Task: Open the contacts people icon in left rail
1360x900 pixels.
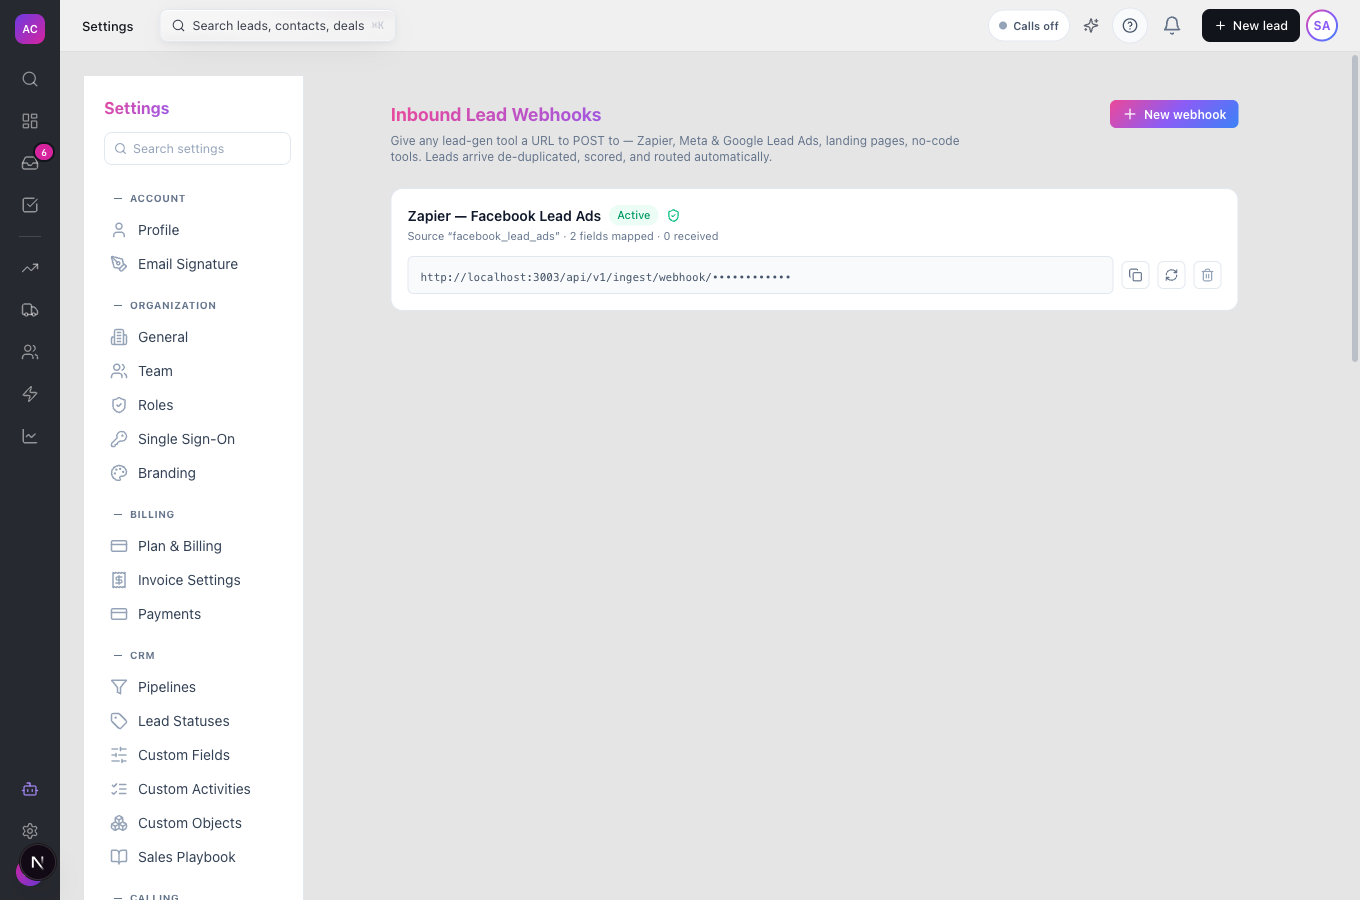Action: click(x=30, y=352)
